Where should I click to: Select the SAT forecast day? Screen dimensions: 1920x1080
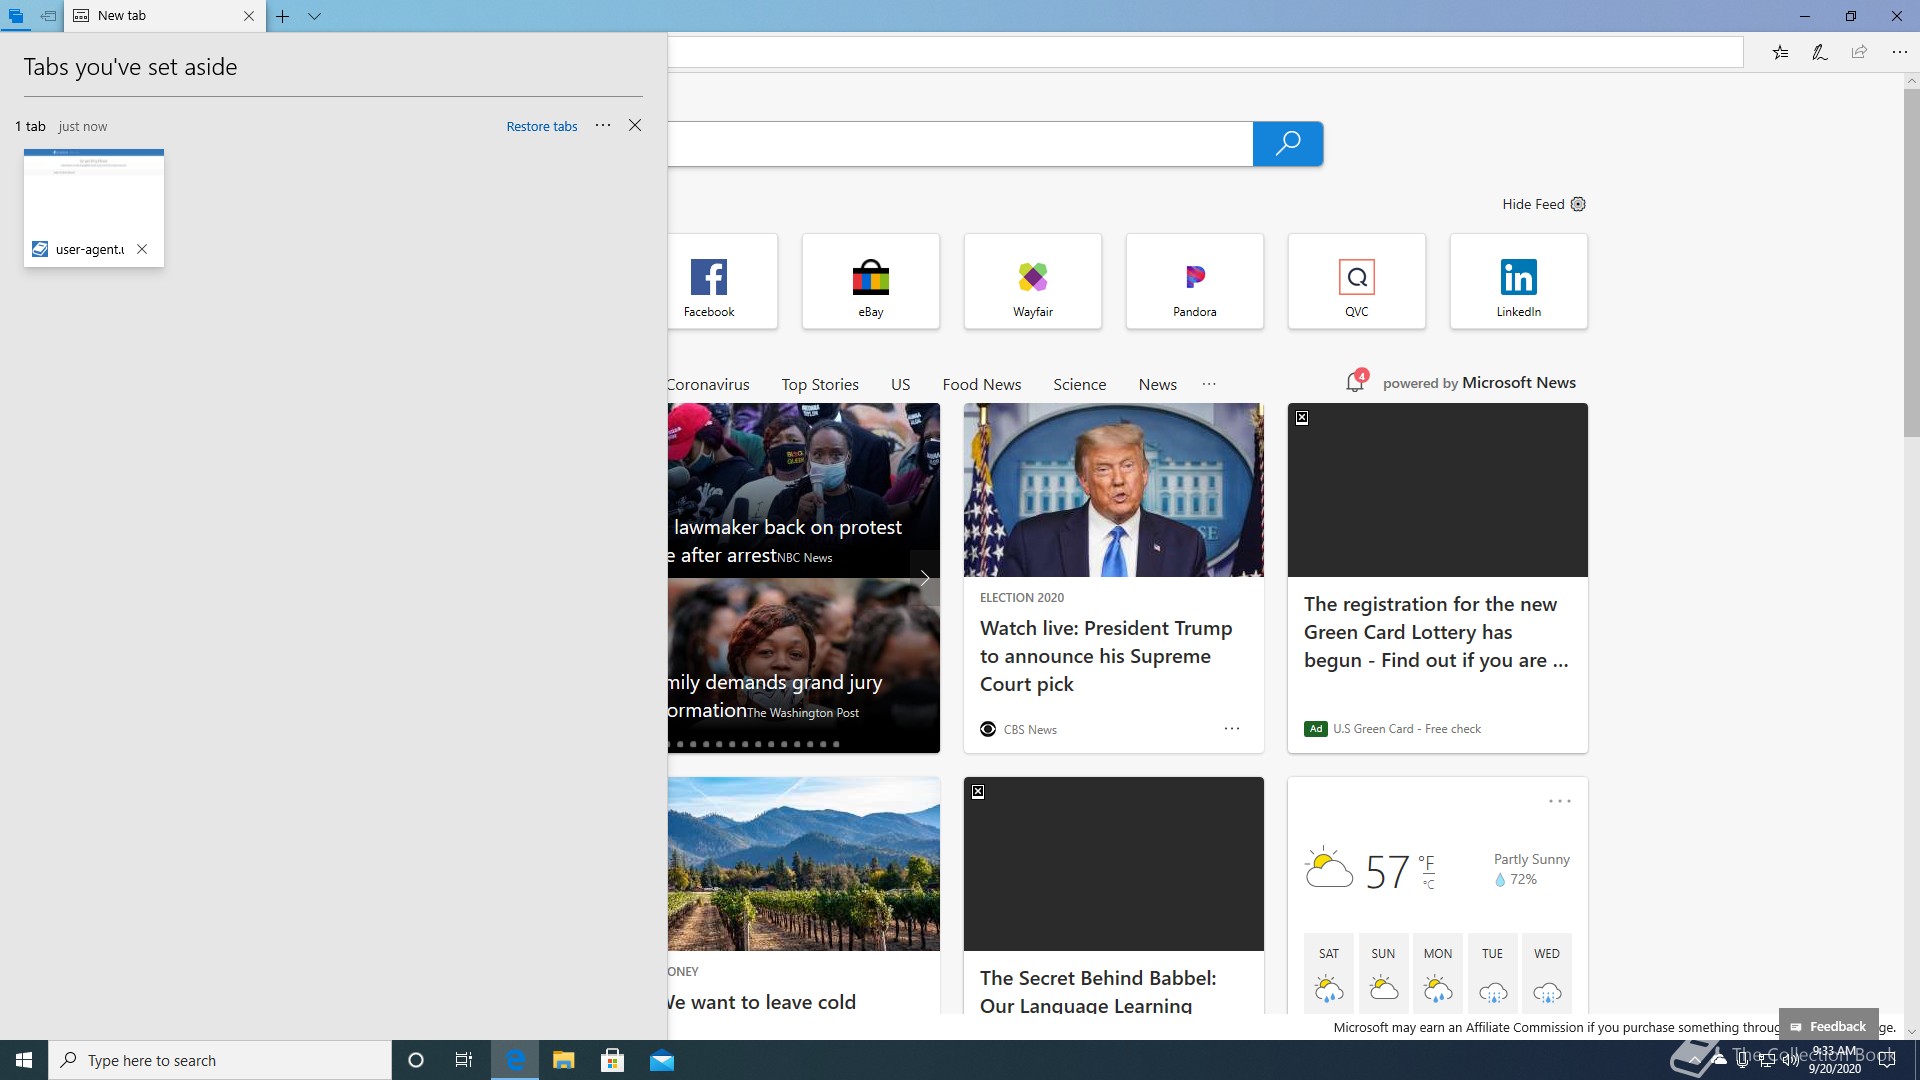click(1329, 972)
